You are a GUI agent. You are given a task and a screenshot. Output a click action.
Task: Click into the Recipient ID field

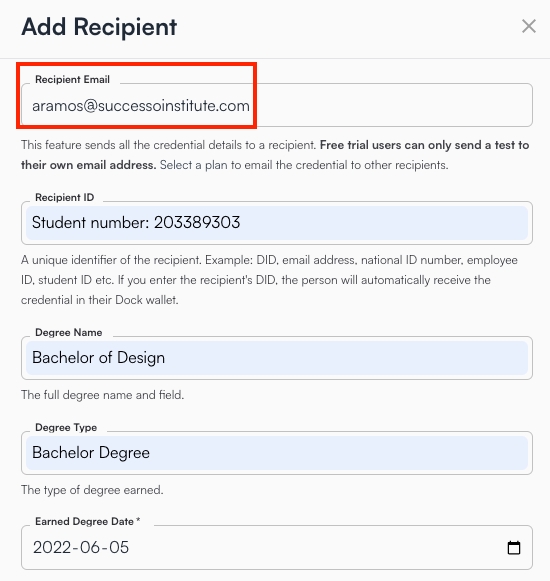(277, 223)
